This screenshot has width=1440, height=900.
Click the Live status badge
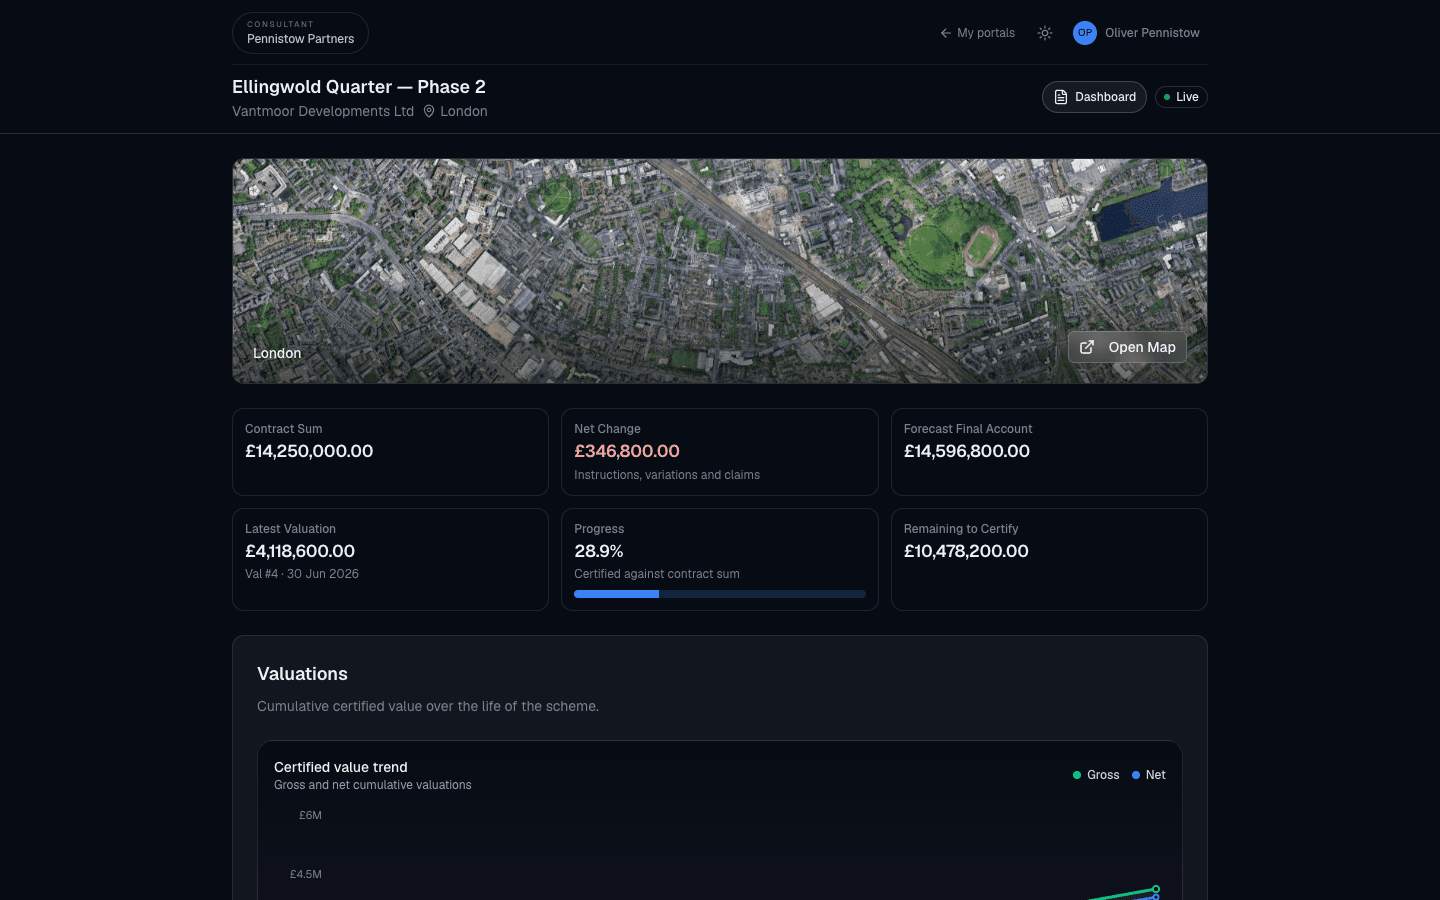(1181, 97)
